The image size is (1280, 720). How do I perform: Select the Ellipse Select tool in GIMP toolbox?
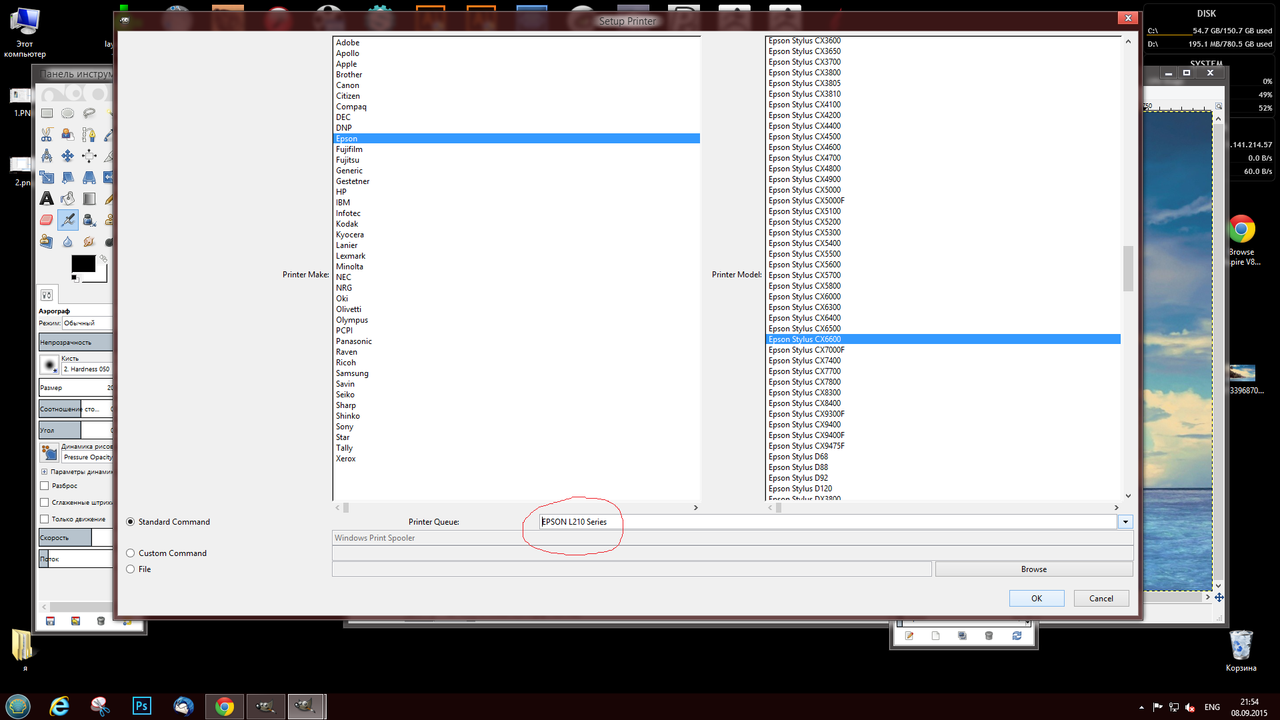tap(67, 113)
